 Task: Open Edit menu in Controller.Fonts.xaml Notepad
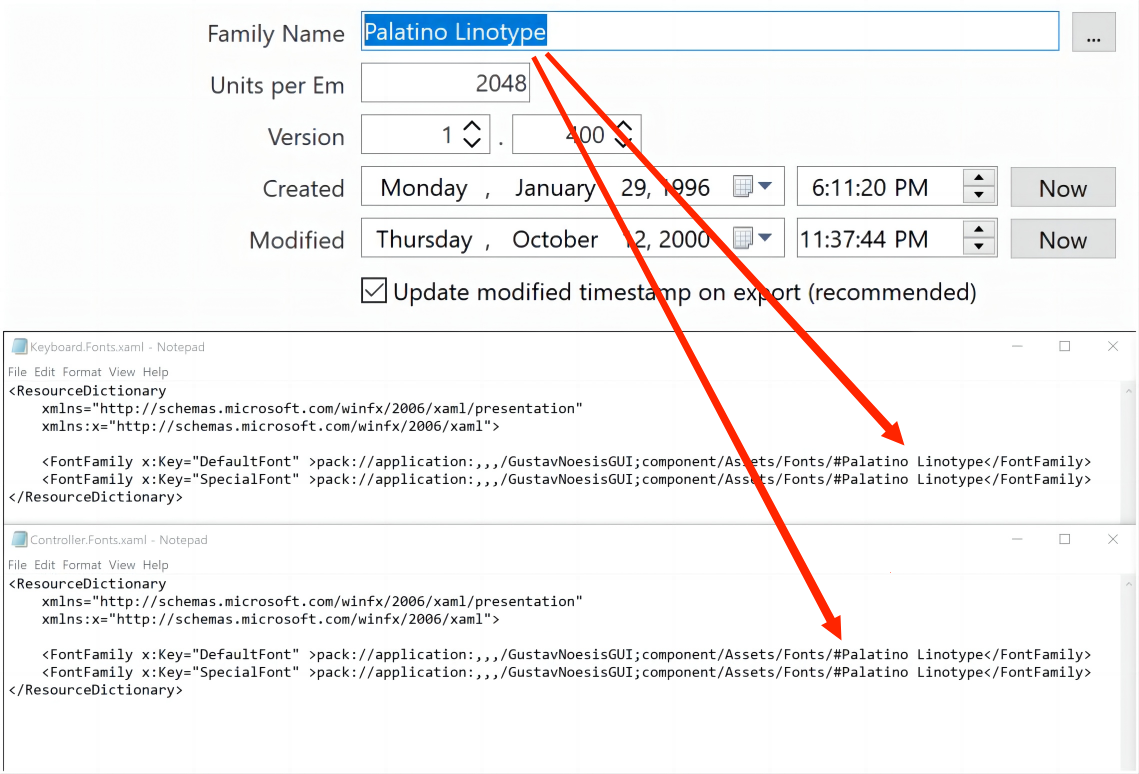[44, 565]
